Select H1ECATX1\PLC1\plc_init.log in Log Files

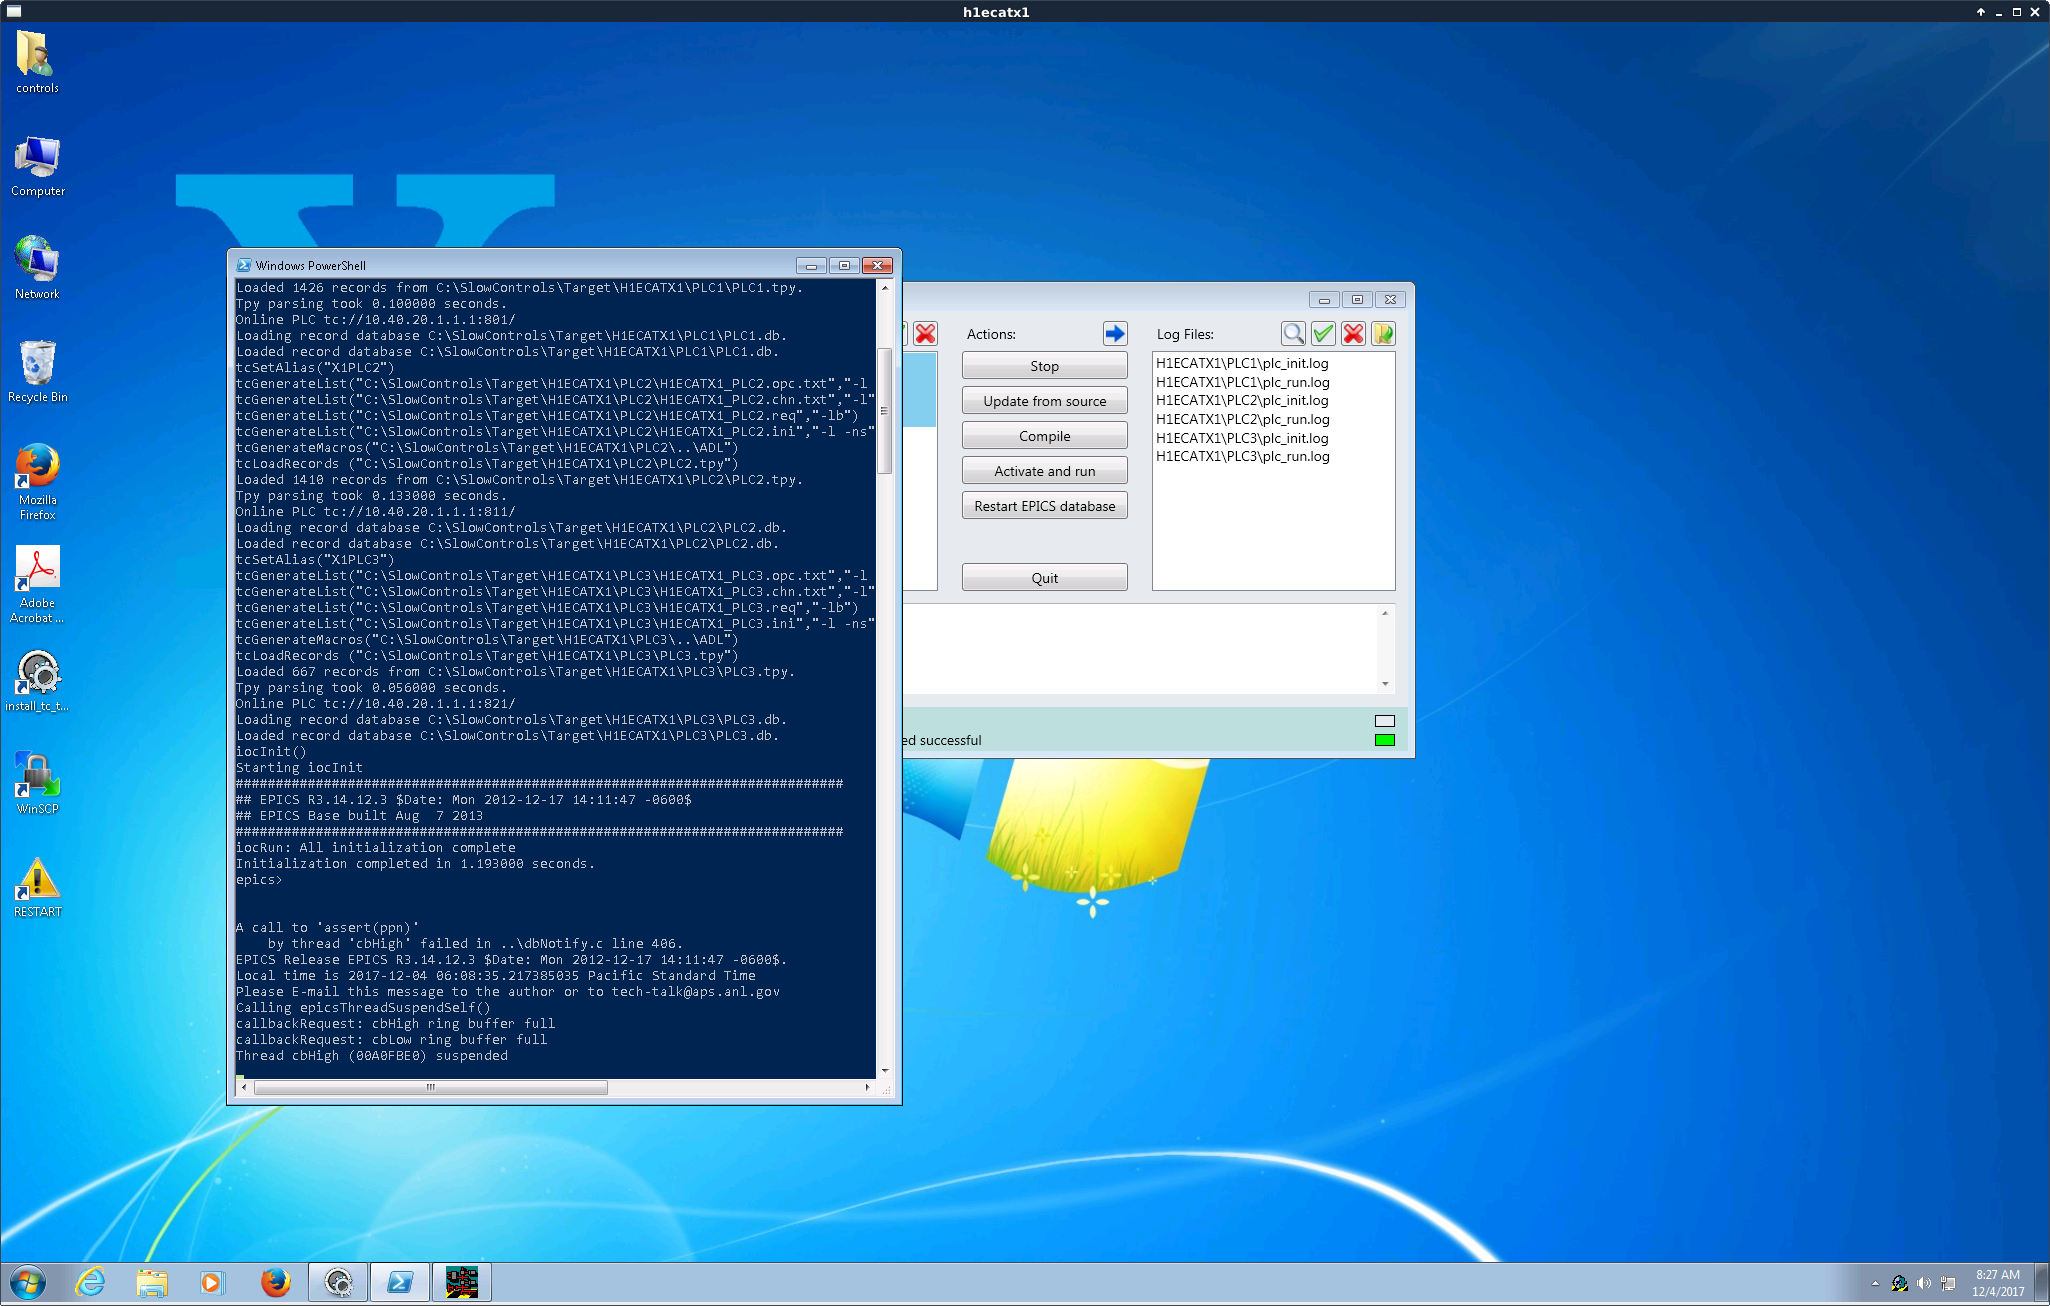pyautogui.click(x=1242, y=363)
